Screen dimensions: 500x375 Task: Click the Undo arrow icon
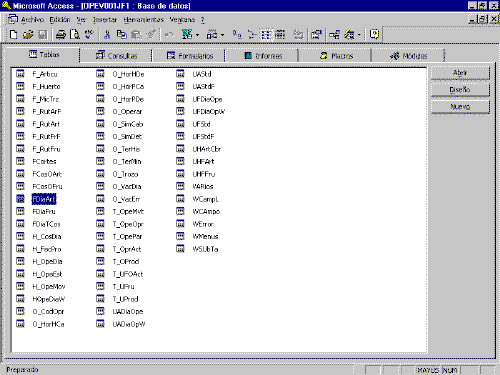[169, 34]
